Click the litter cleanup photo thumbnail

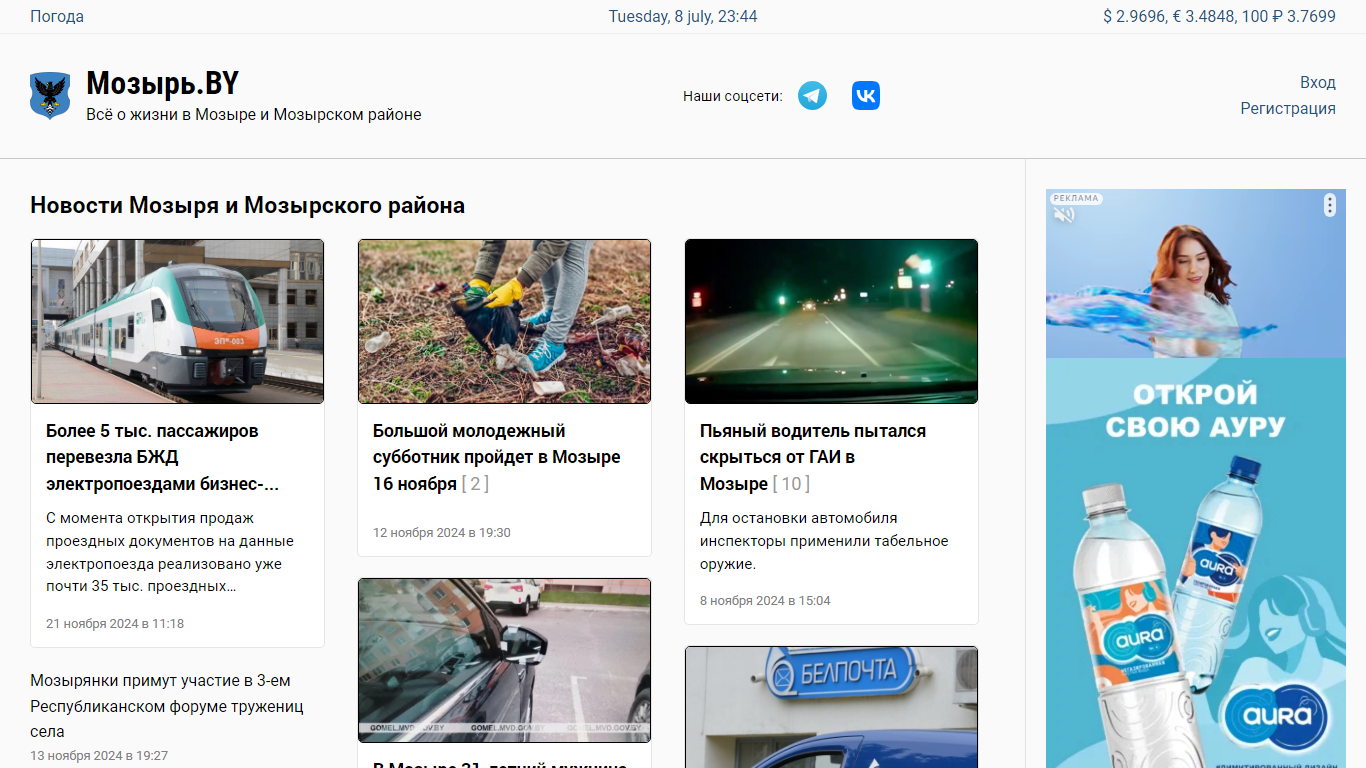coord(504,321)
